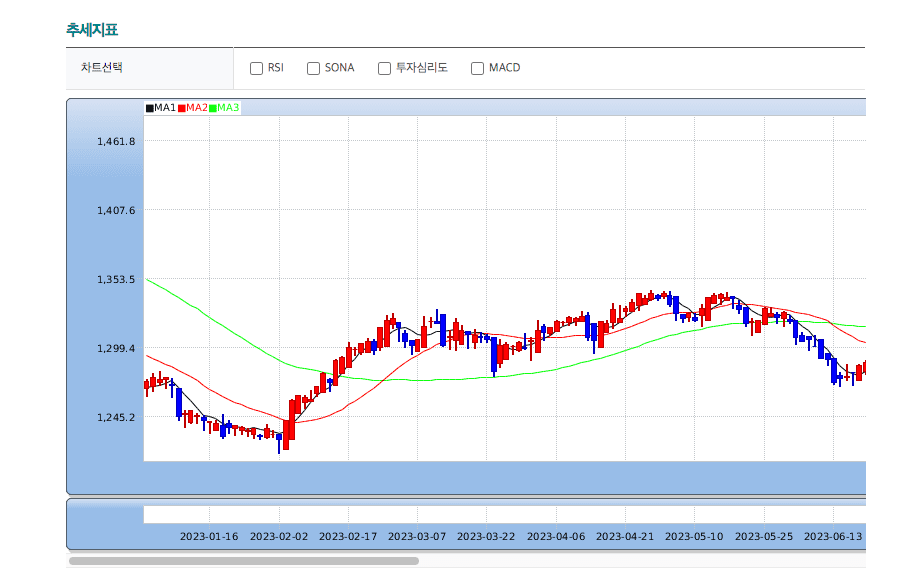The image size is (900, 588).
Task: Click the 1,245.2 price axis label
Action: [x=116, y=417]
